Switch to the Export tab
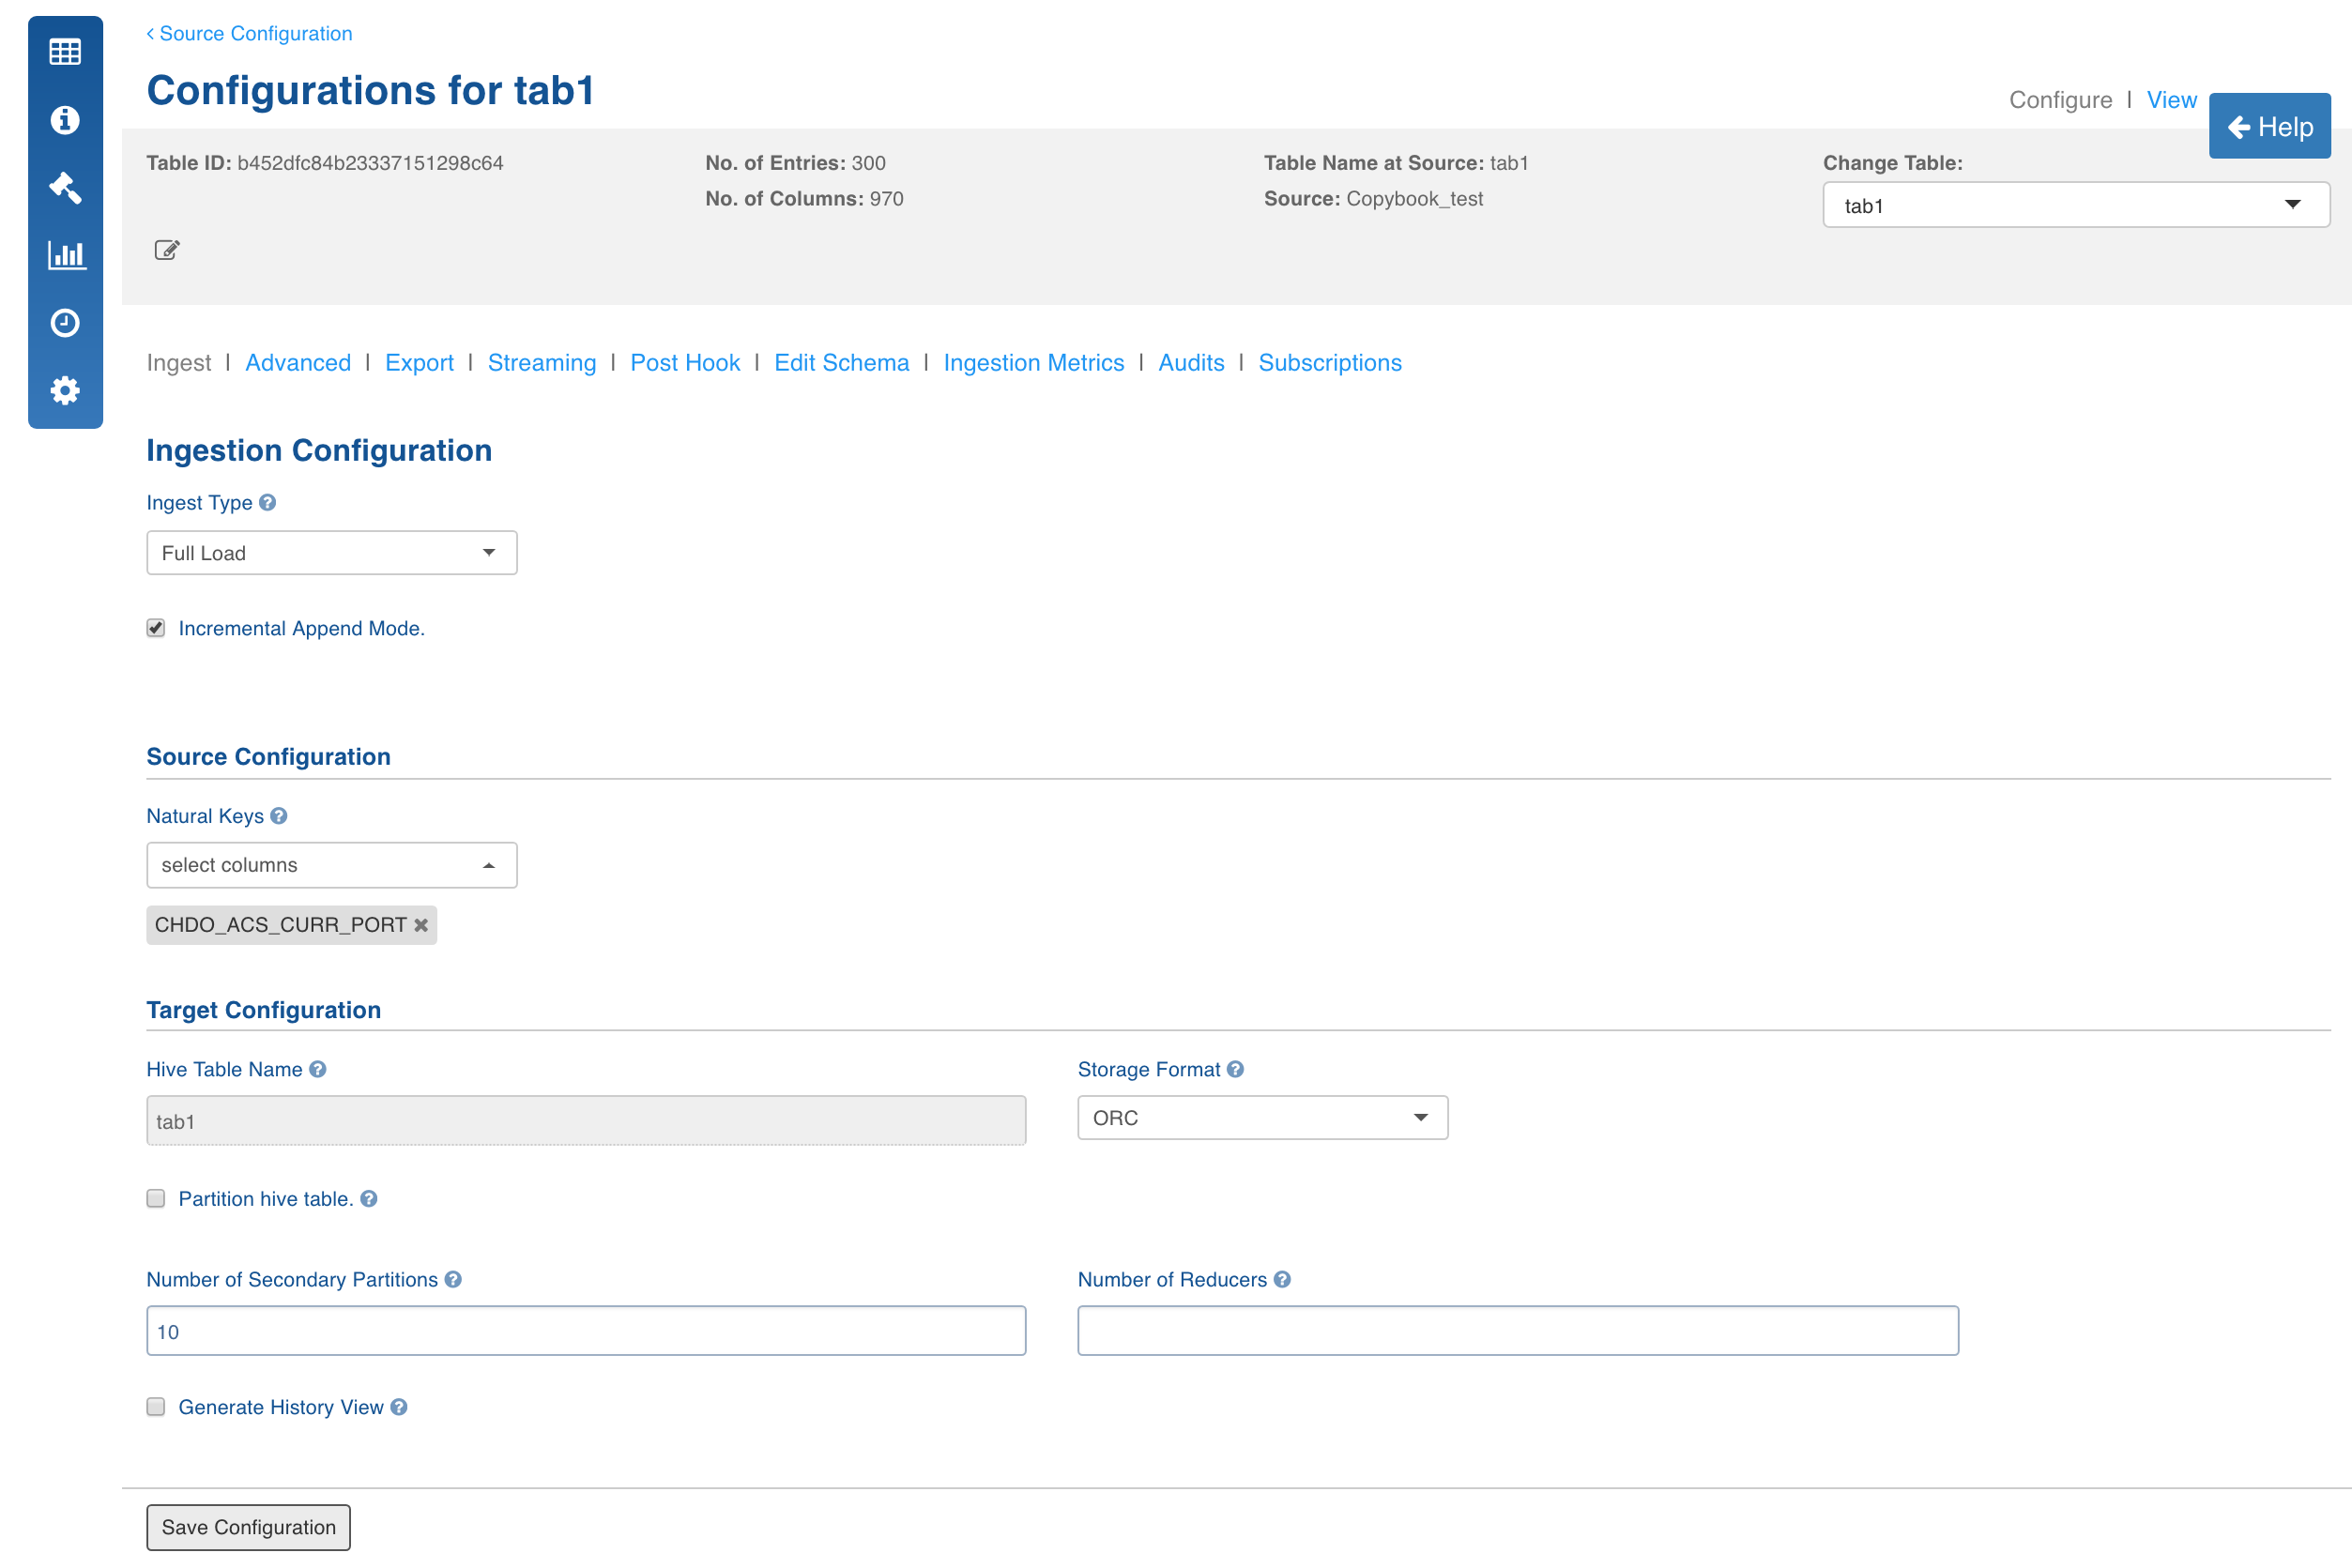The height and width of the screenshot is (1568, 2352). tap(419, 363)
